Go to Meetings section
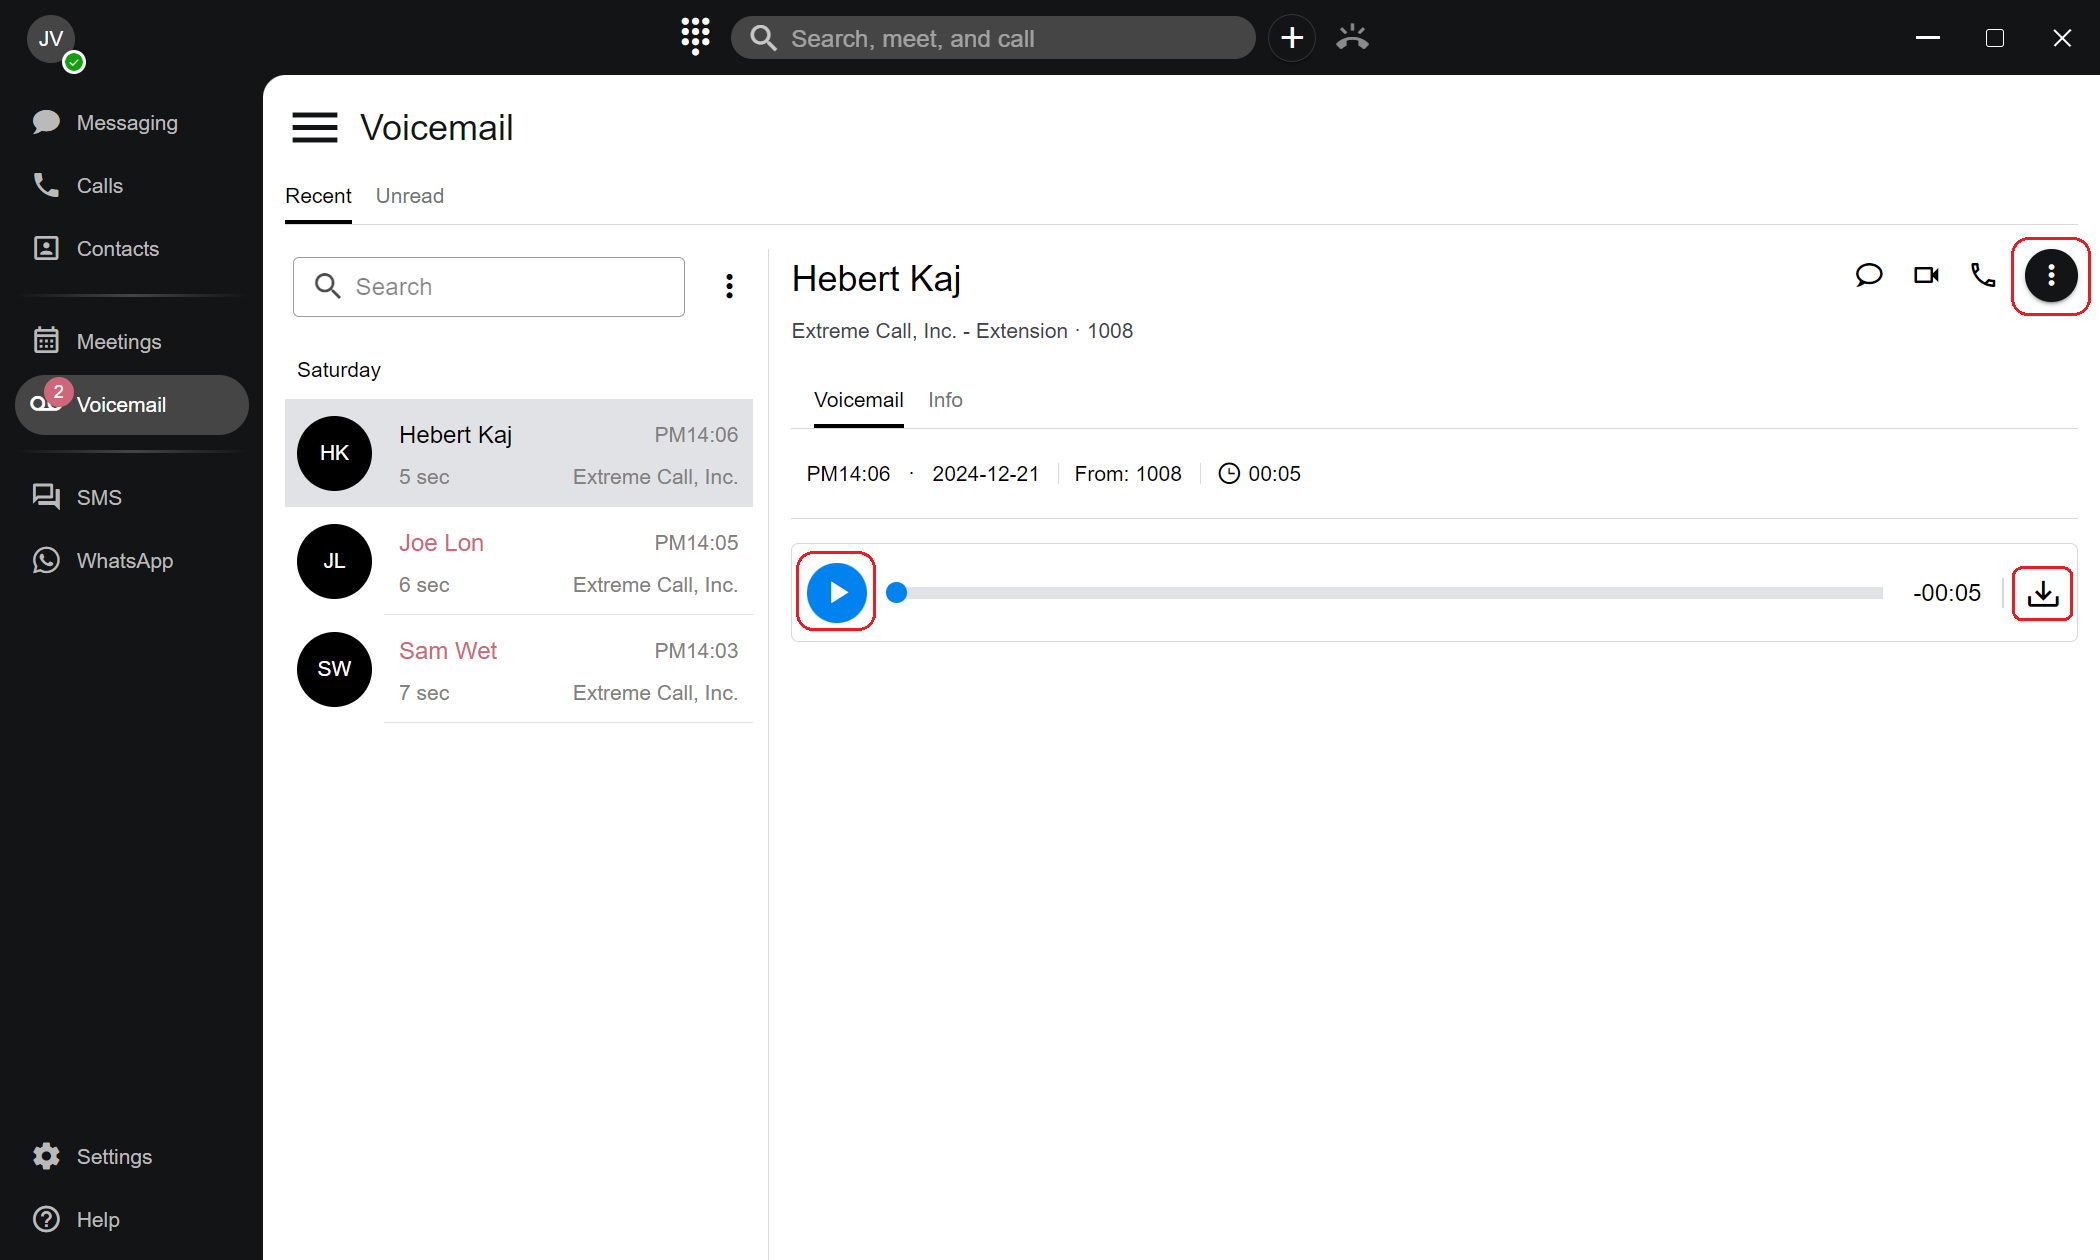The width and height of the screenshot is (2100, 1260). point(118,342)
